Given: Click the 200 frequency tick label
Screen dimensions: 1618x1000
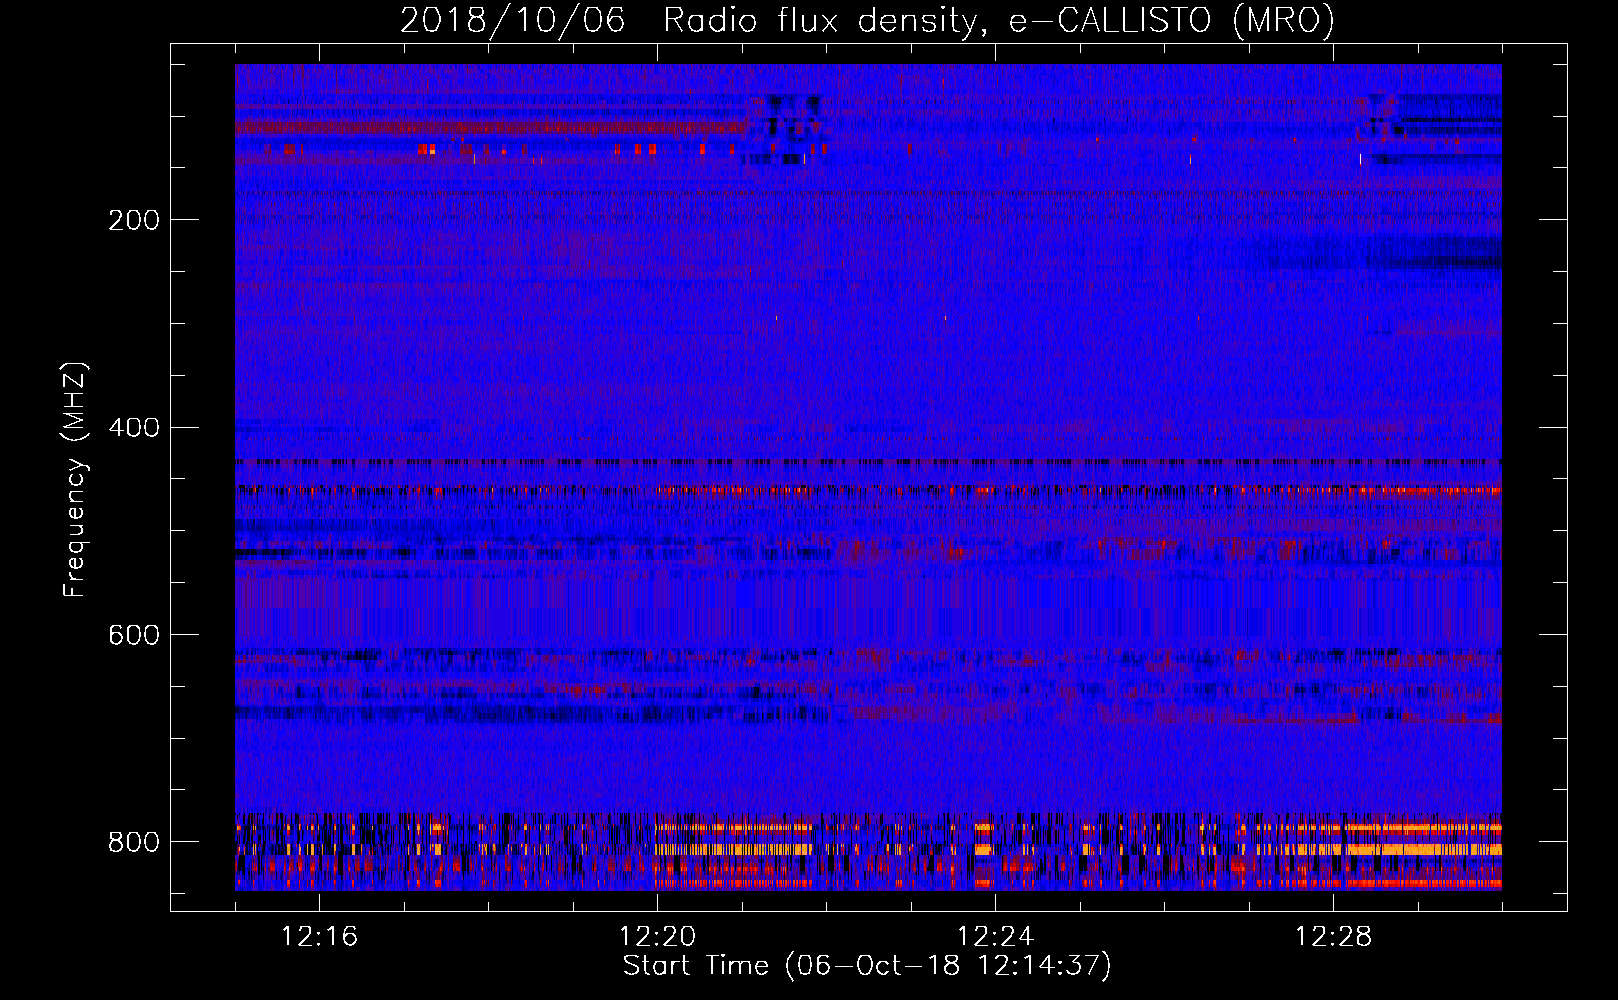Looking at the screenshot, I should tap(134, 220).
